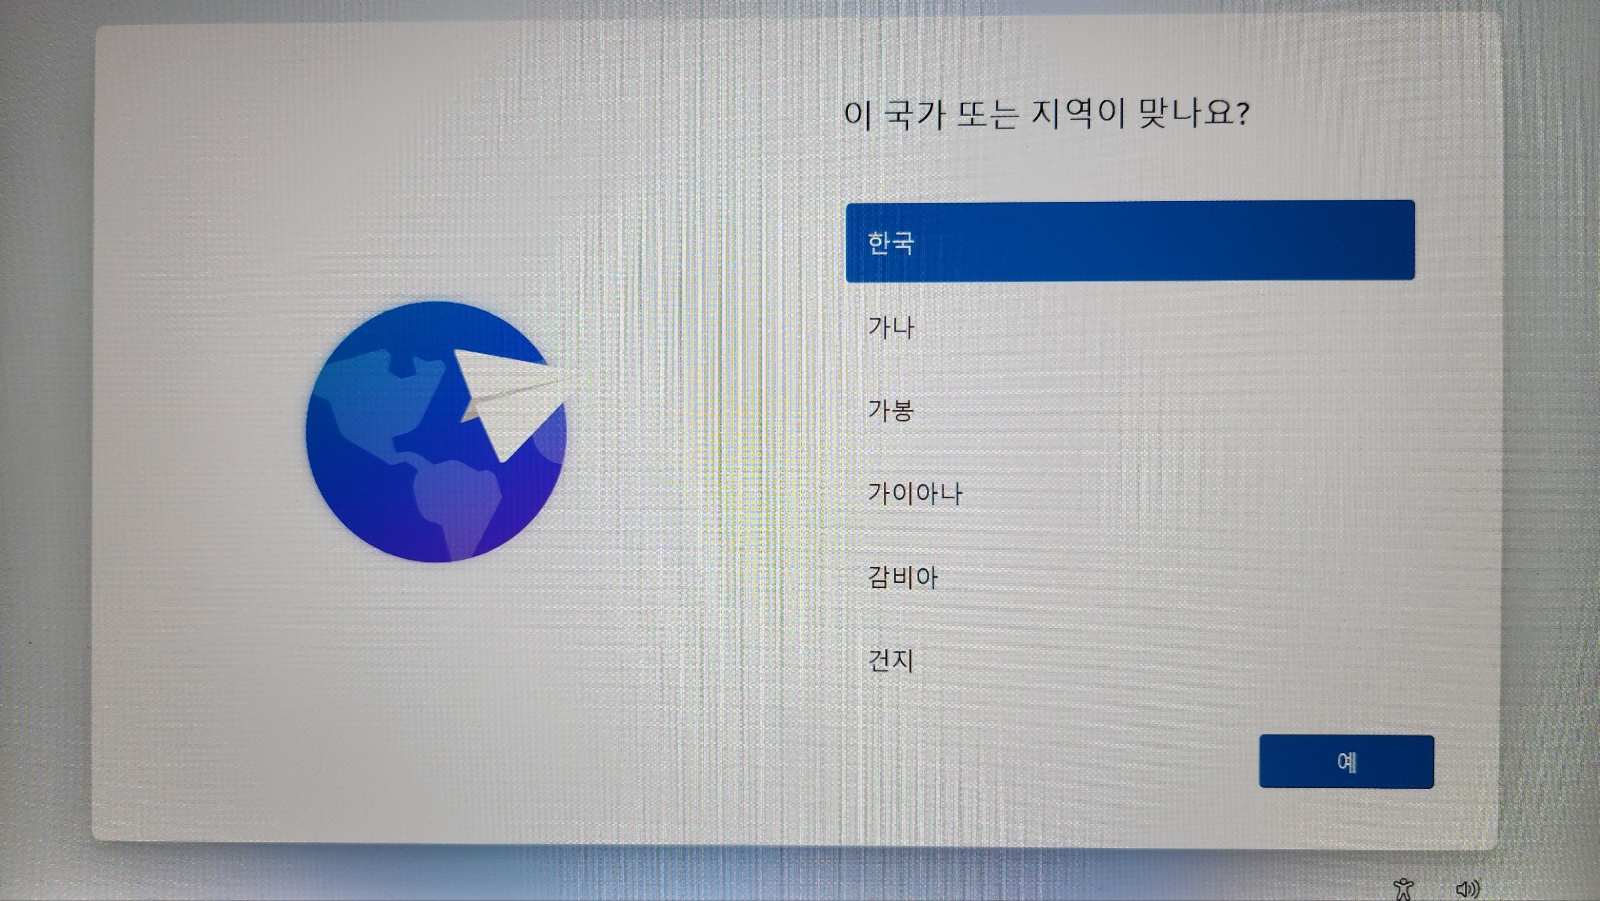Choose the 건지 list entry
The image size is (1600, 901).
click(1130, 660)
